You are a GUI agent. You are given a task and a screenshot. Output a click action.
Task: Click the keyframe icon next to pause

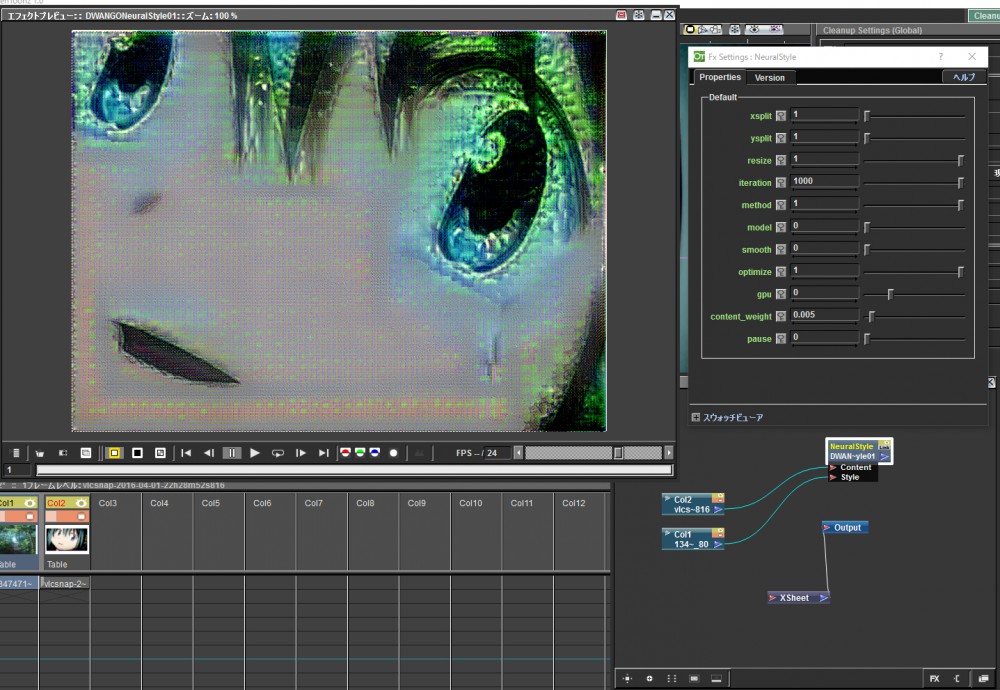click(781, 339)
